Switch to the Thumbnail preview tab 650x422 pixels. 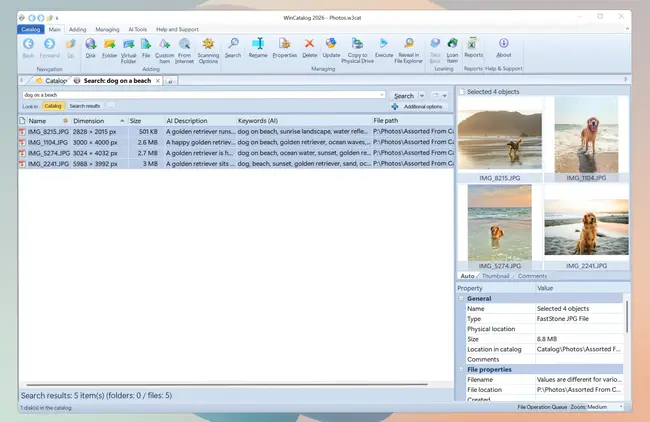[496, 275]
